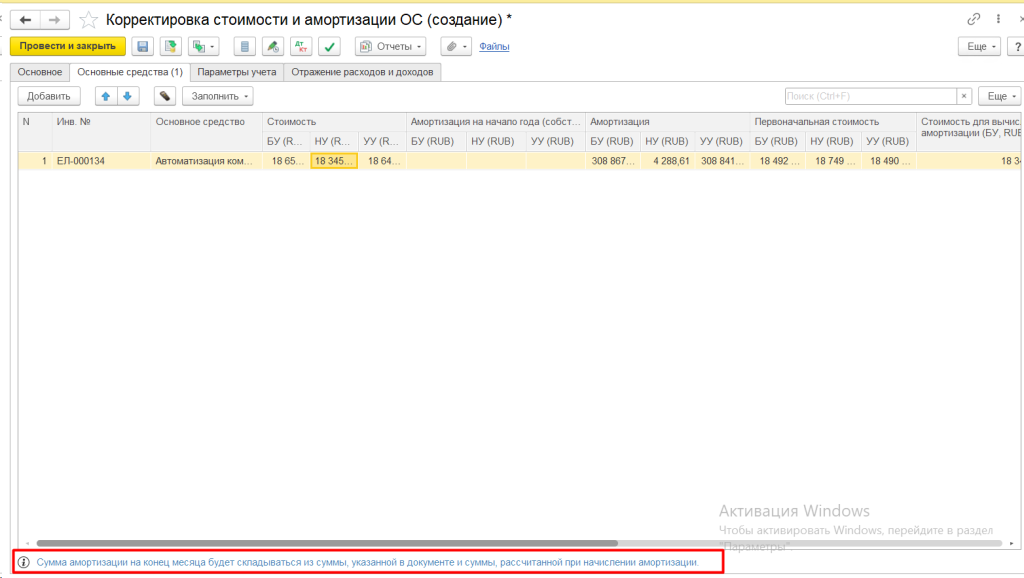The width and height of the screenshot is (1024, 578).
Task: Click the horizontal scrollbar under the table
Action: [400, 542]
